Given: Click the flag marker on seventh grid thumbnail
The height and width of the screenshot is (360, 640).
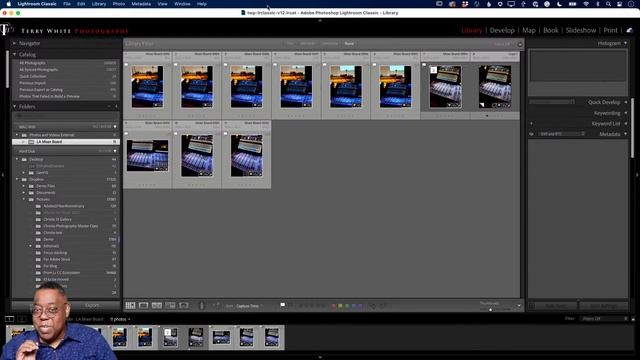Looking at the screenshot, I should coord(424,65).
